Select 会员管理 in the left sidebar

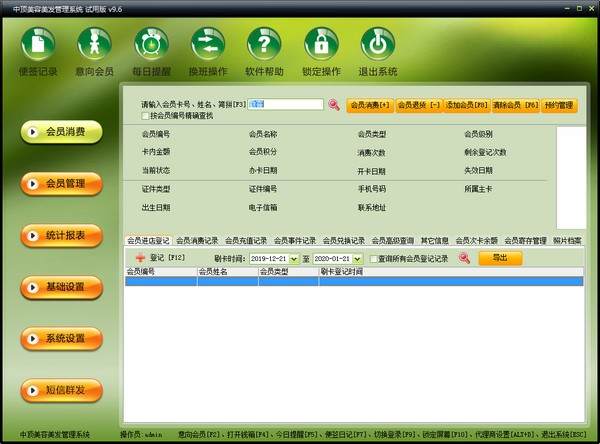[x=63, y=183]
